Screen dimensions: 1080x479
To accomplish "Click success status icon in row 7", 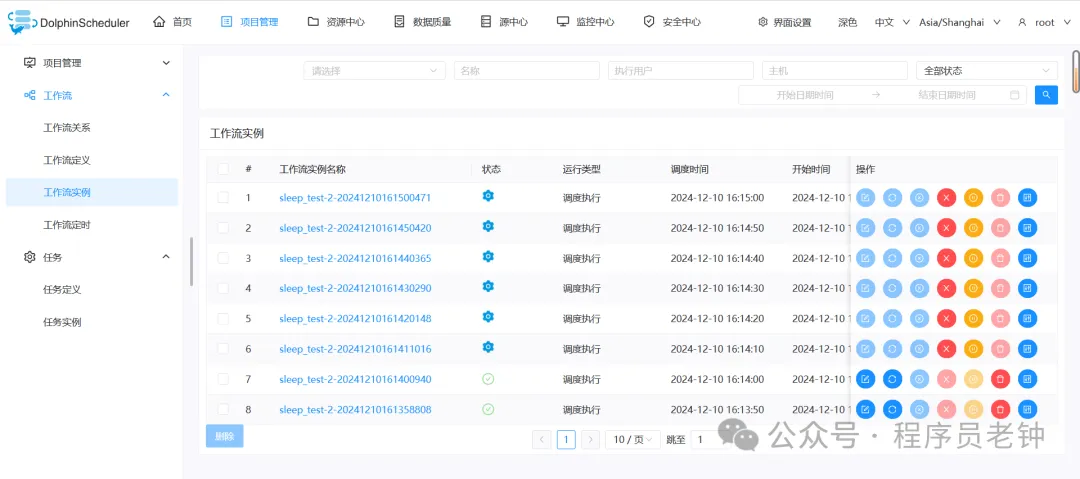I will 488,379.
